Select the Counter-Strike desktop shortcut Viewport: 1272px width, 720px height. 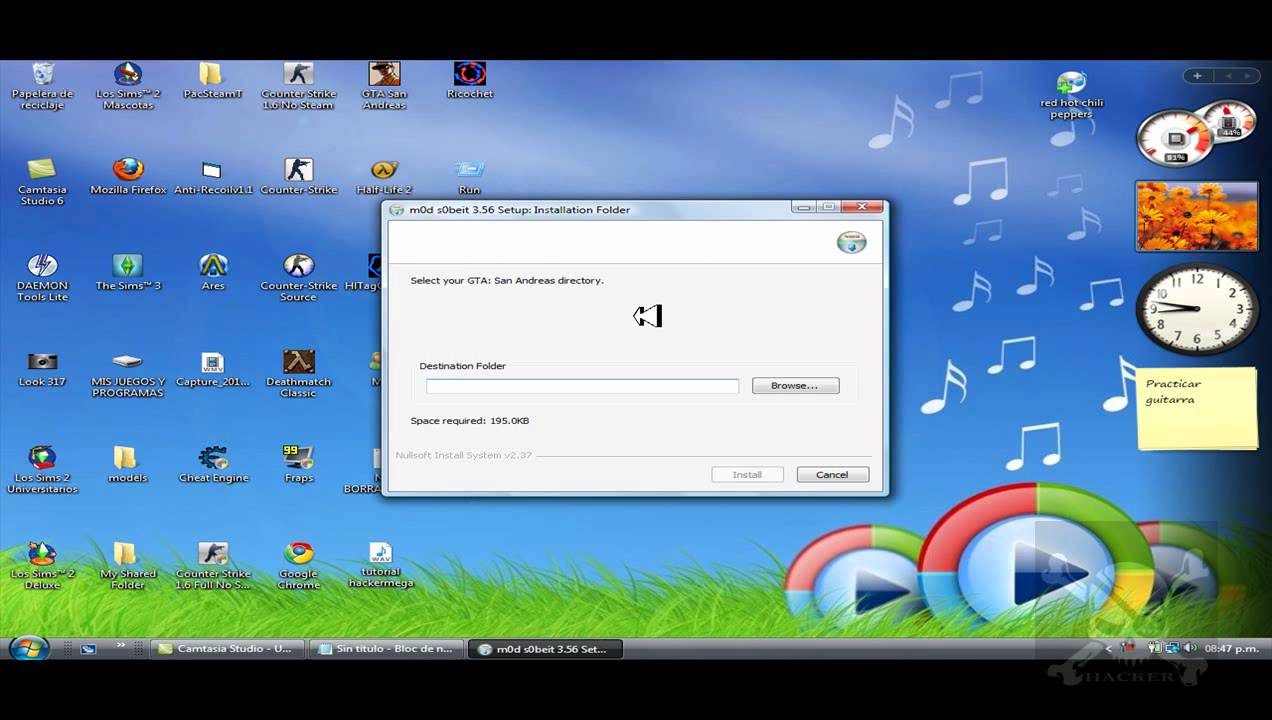click(x=298, y=177)
